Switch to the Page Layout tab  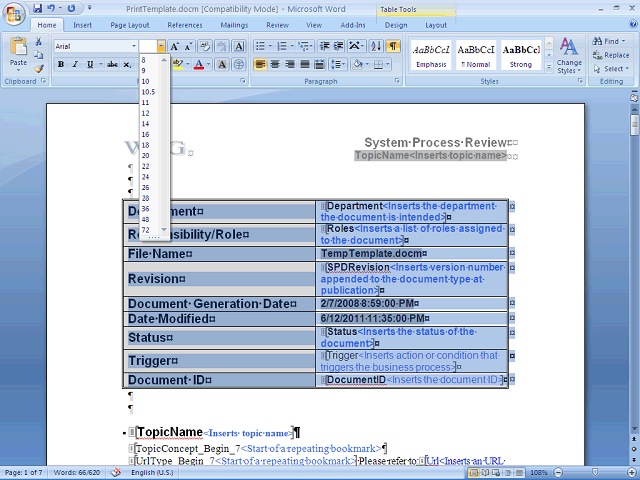coord(130,25)
